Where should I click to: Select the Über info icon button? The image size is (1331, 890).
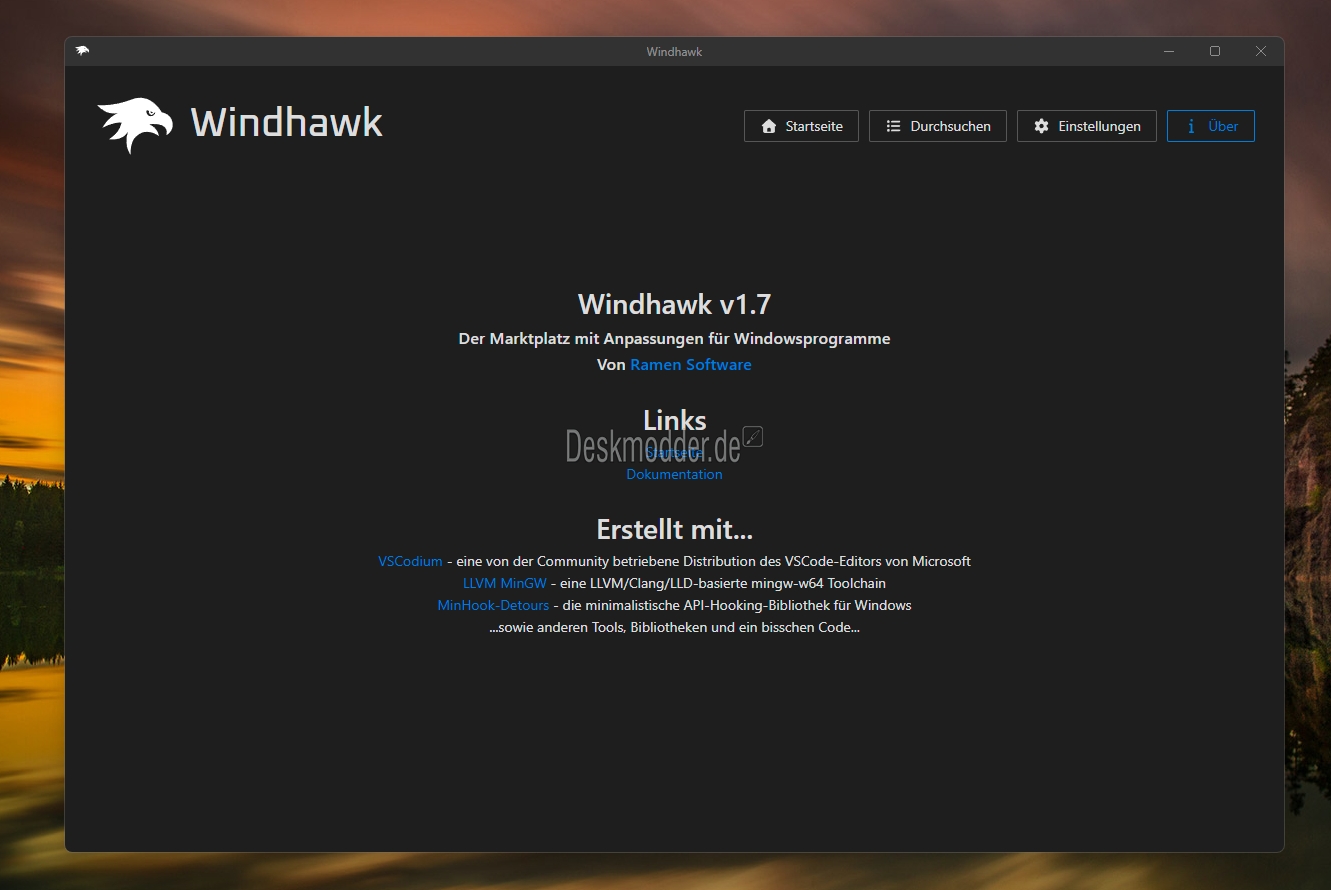tap(1210, 126)
